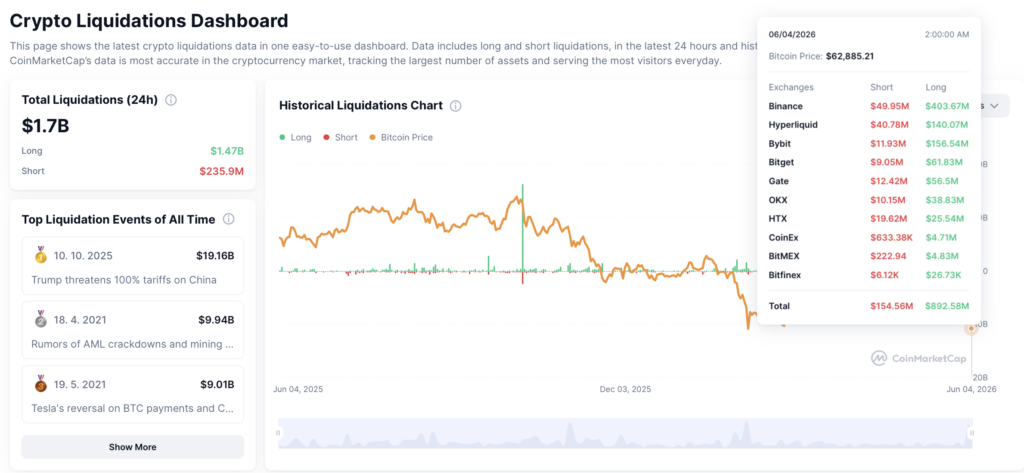This screenshot has width=1024, height=473.
Task: Click the tall green liquidation spike bar
Action: (522, 227)
